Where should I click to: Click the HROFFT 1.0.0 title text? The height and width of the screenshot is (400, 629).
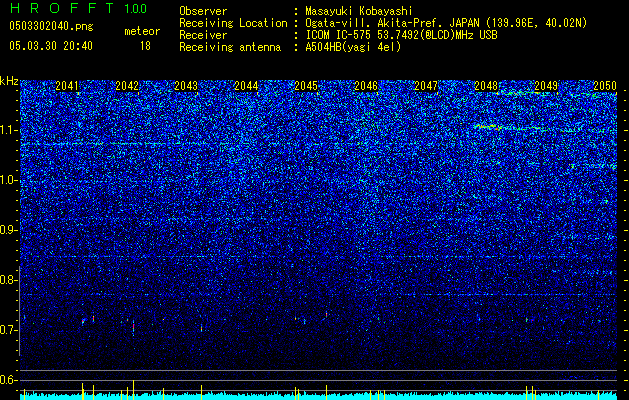click(x=78, y=8)
